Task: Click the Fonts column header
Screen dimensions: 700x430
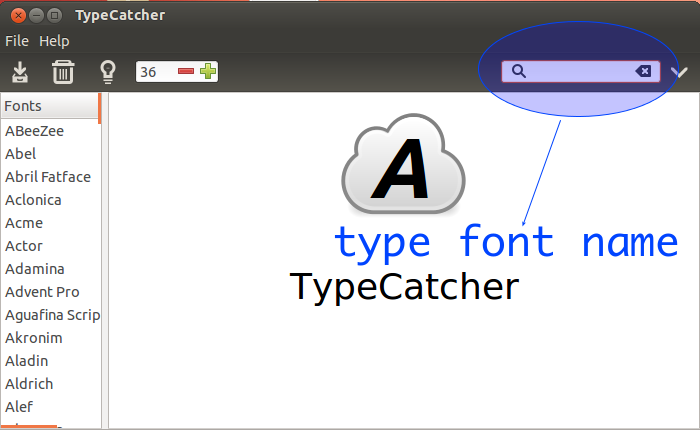Action: point(50,106)
